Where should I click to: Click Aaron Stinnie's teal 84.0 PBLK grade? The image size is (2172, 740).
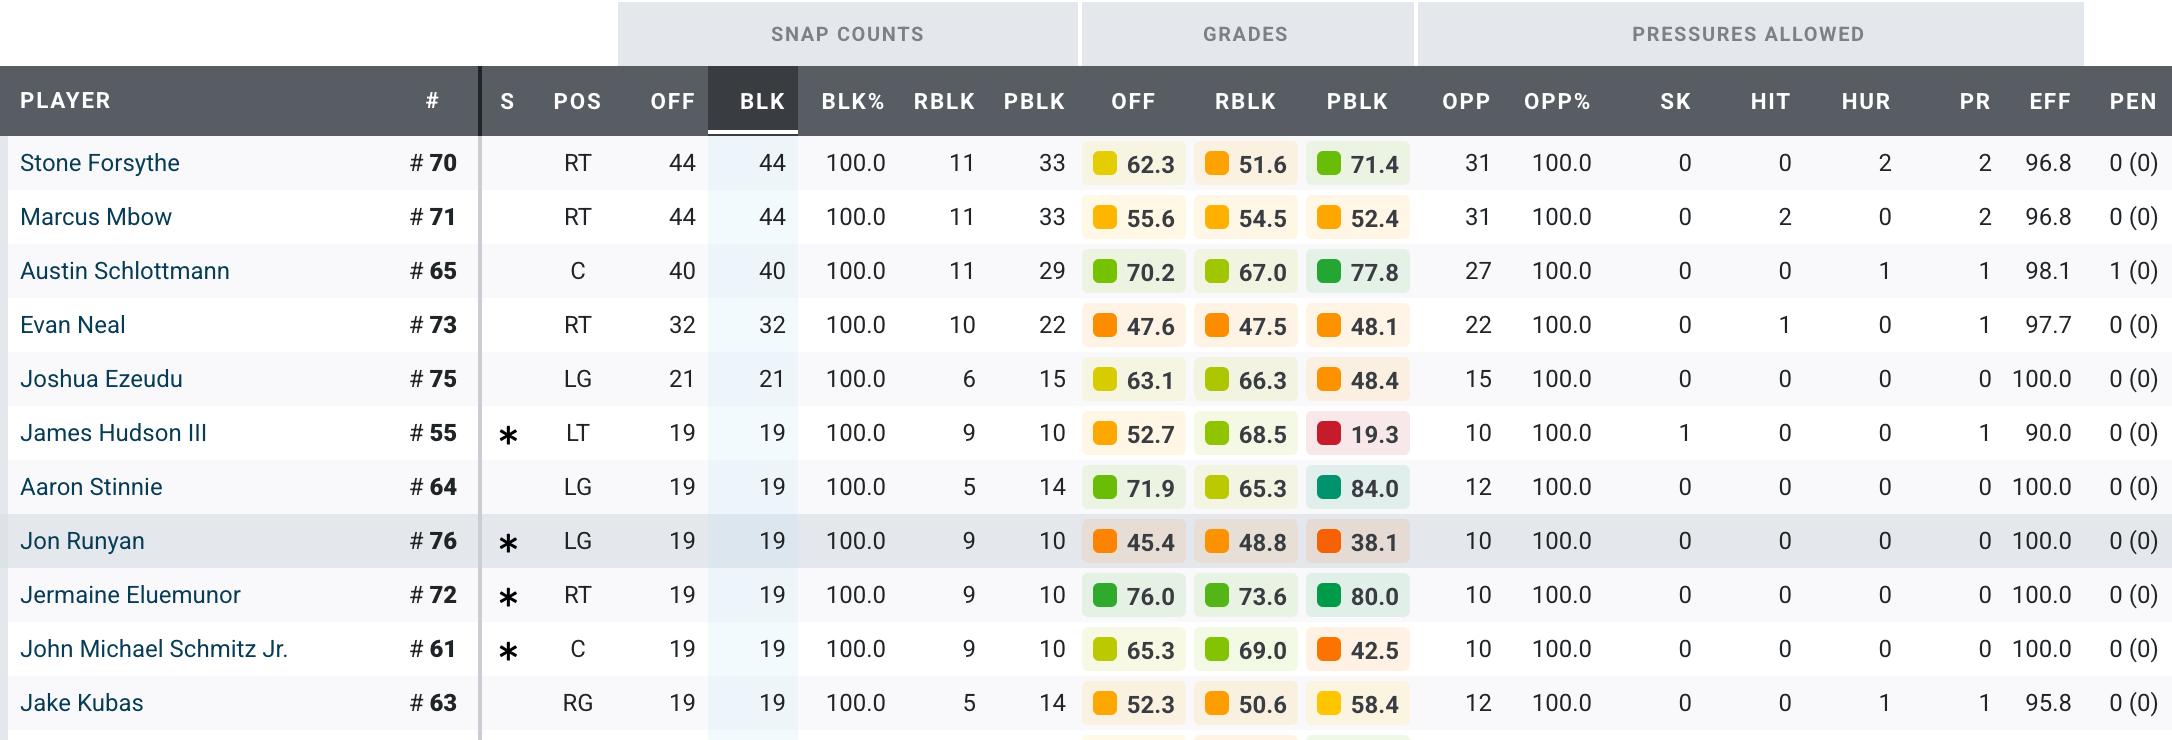tap(1357, 488)
